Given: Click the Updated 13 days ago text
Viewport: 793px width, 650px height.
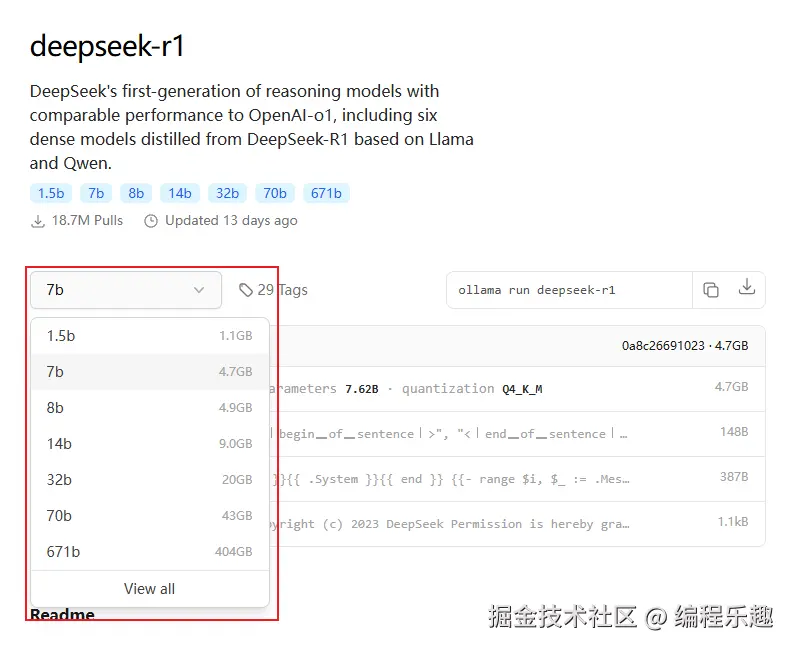Looking at the screenshot, I should (x=231, y=221).
